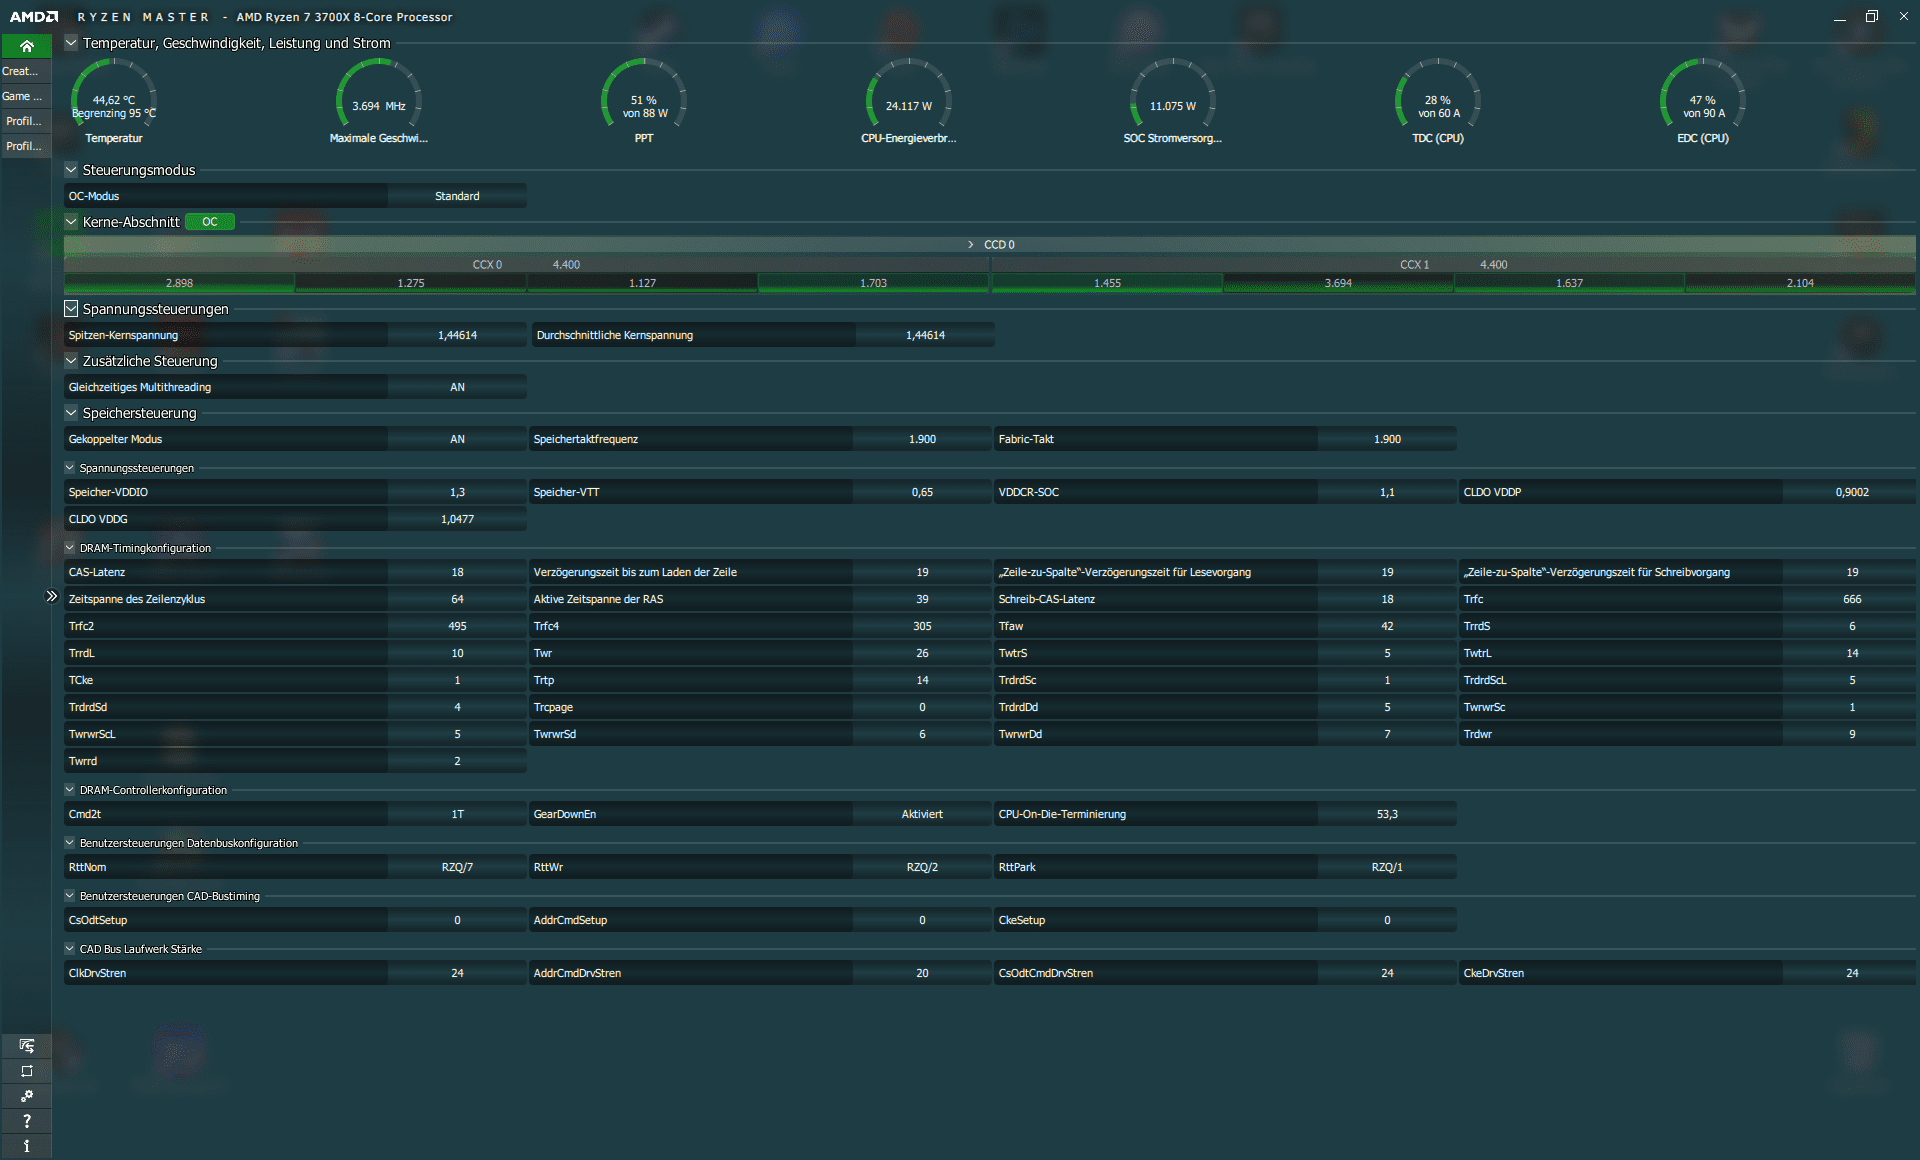This screenshot has width=1920, height=1160.
Task: Select core bar showing 2.104
Action: point(1800,283)
